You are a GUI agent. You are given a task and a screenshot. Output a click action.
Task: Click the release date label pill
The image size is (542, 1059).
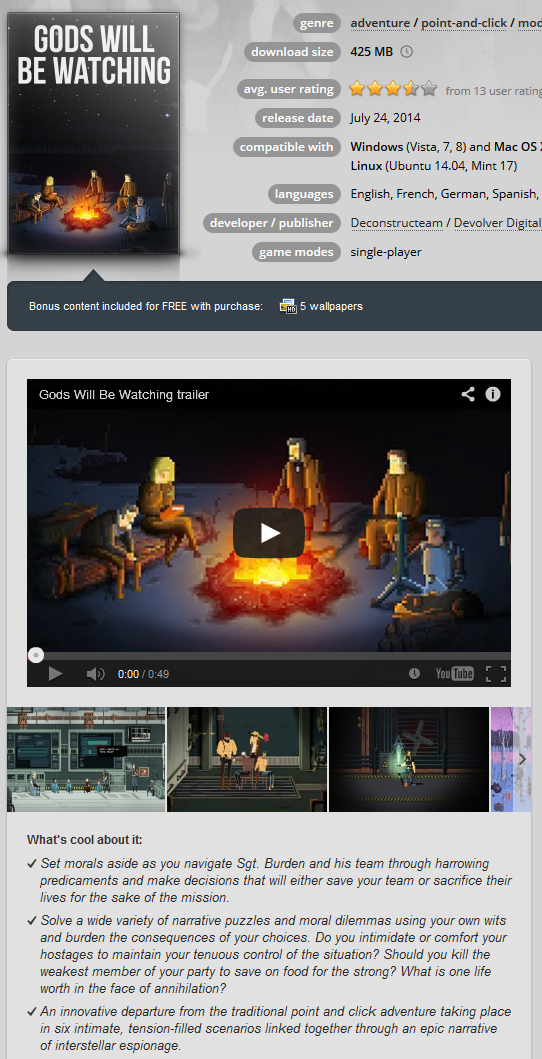pyautogui.click(x=298, y=118)
